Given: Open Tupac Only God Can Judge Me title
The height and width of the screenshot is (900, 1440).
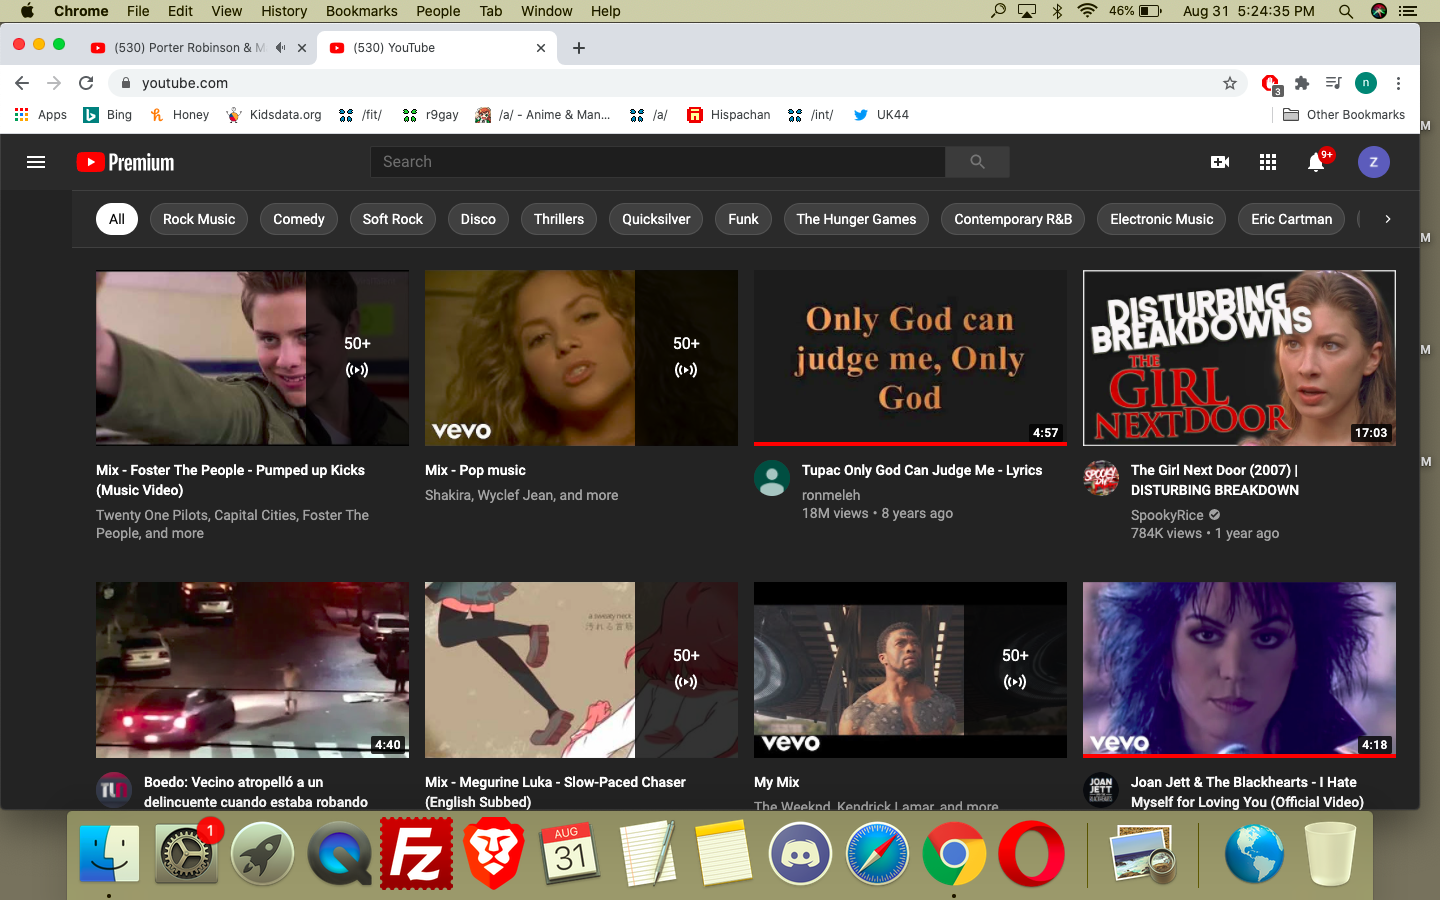Looking at the screenshot, I should 922,470.
